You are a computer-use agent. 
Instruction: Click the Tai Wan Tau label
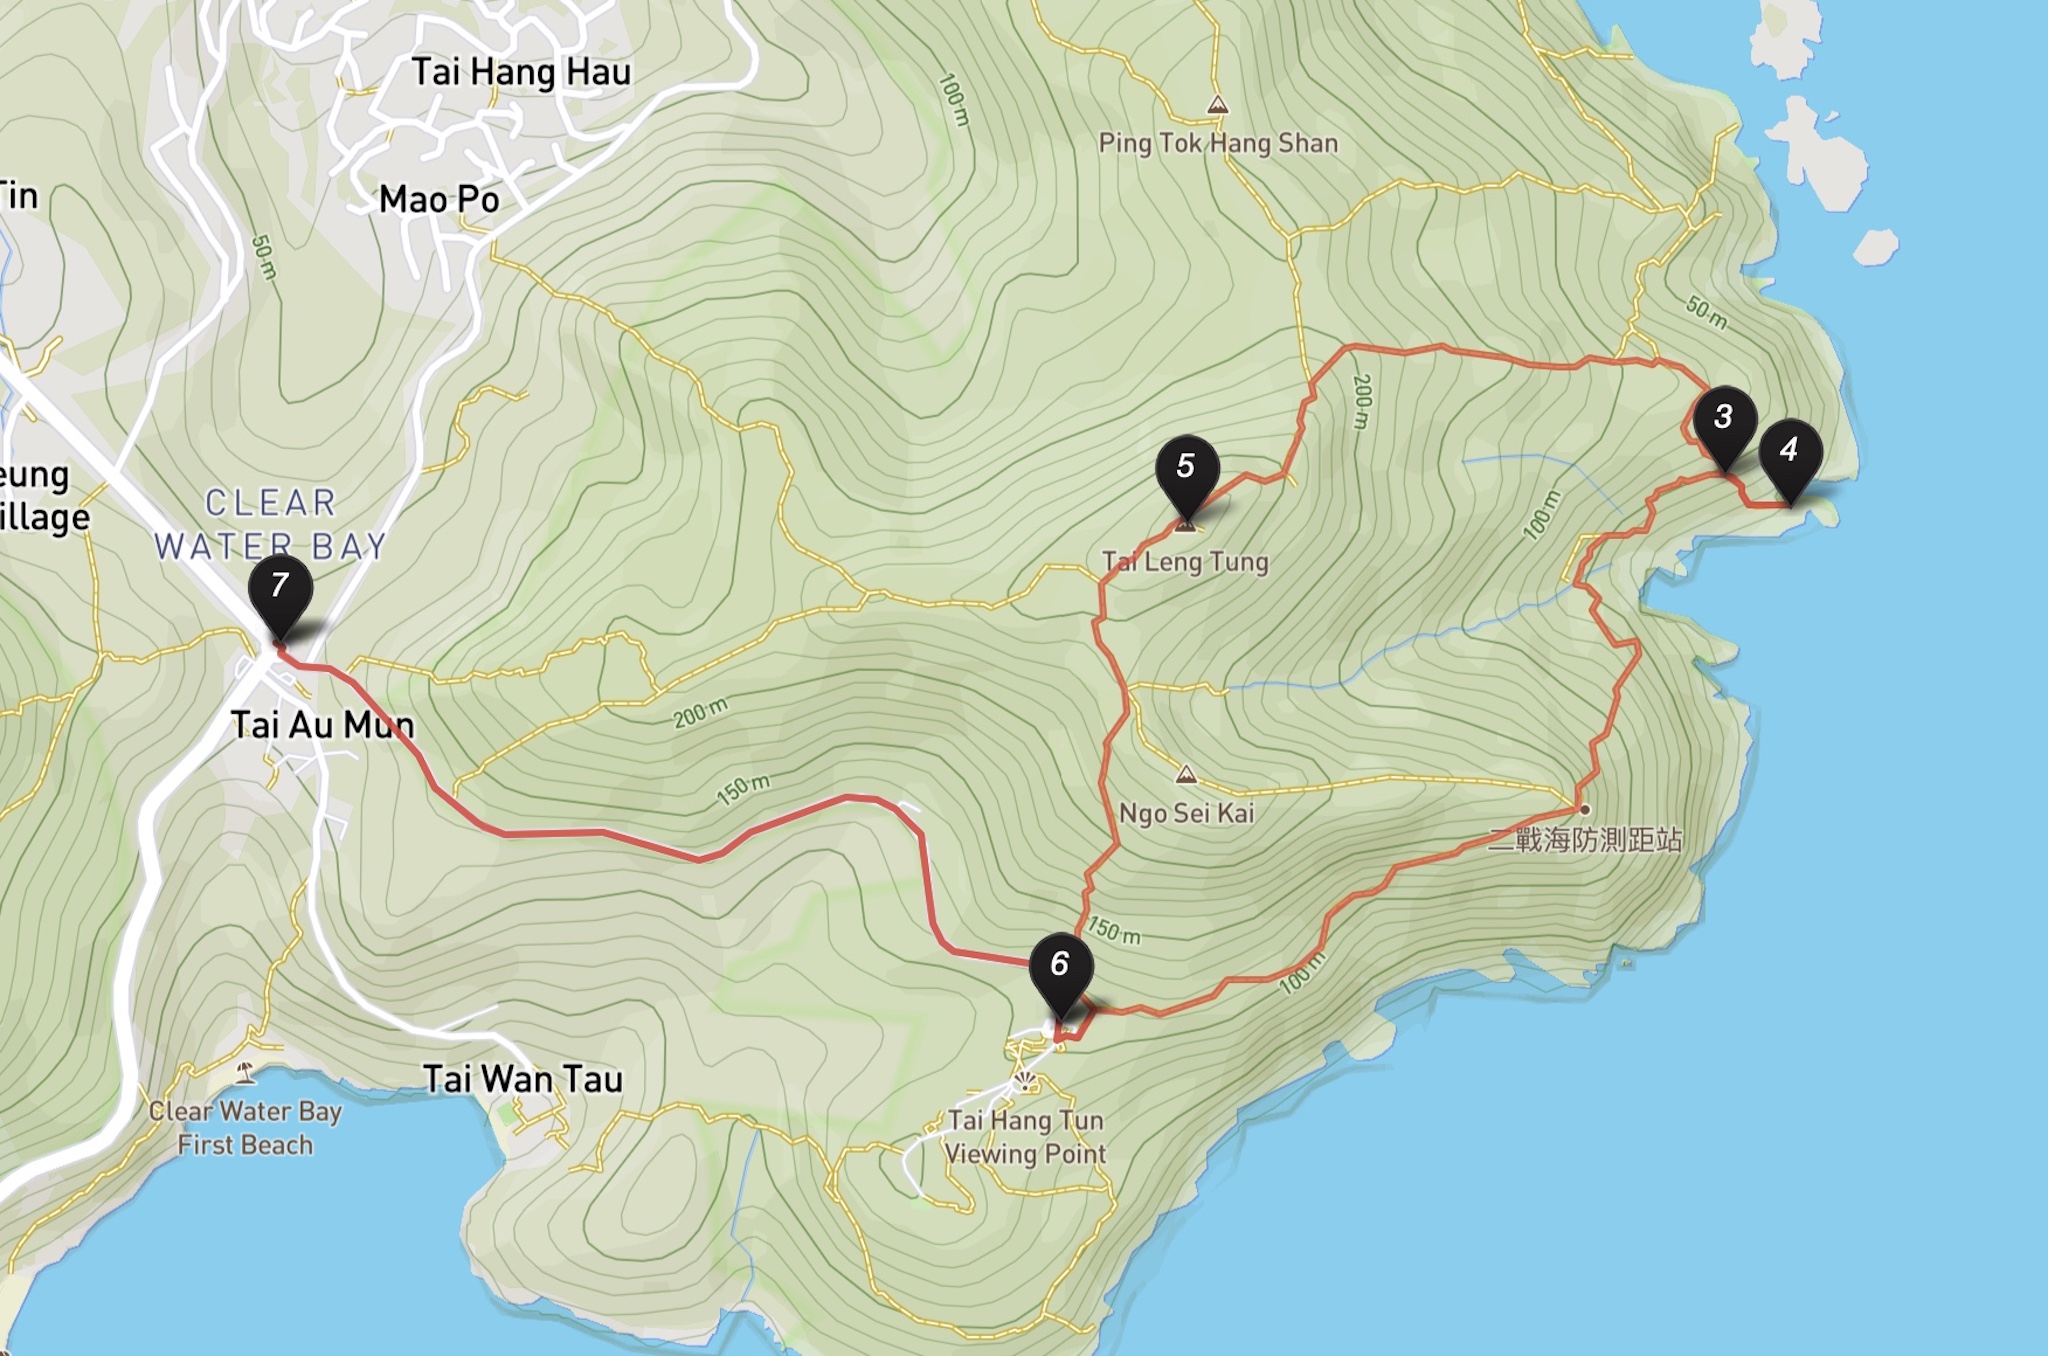pos(523,1079)
